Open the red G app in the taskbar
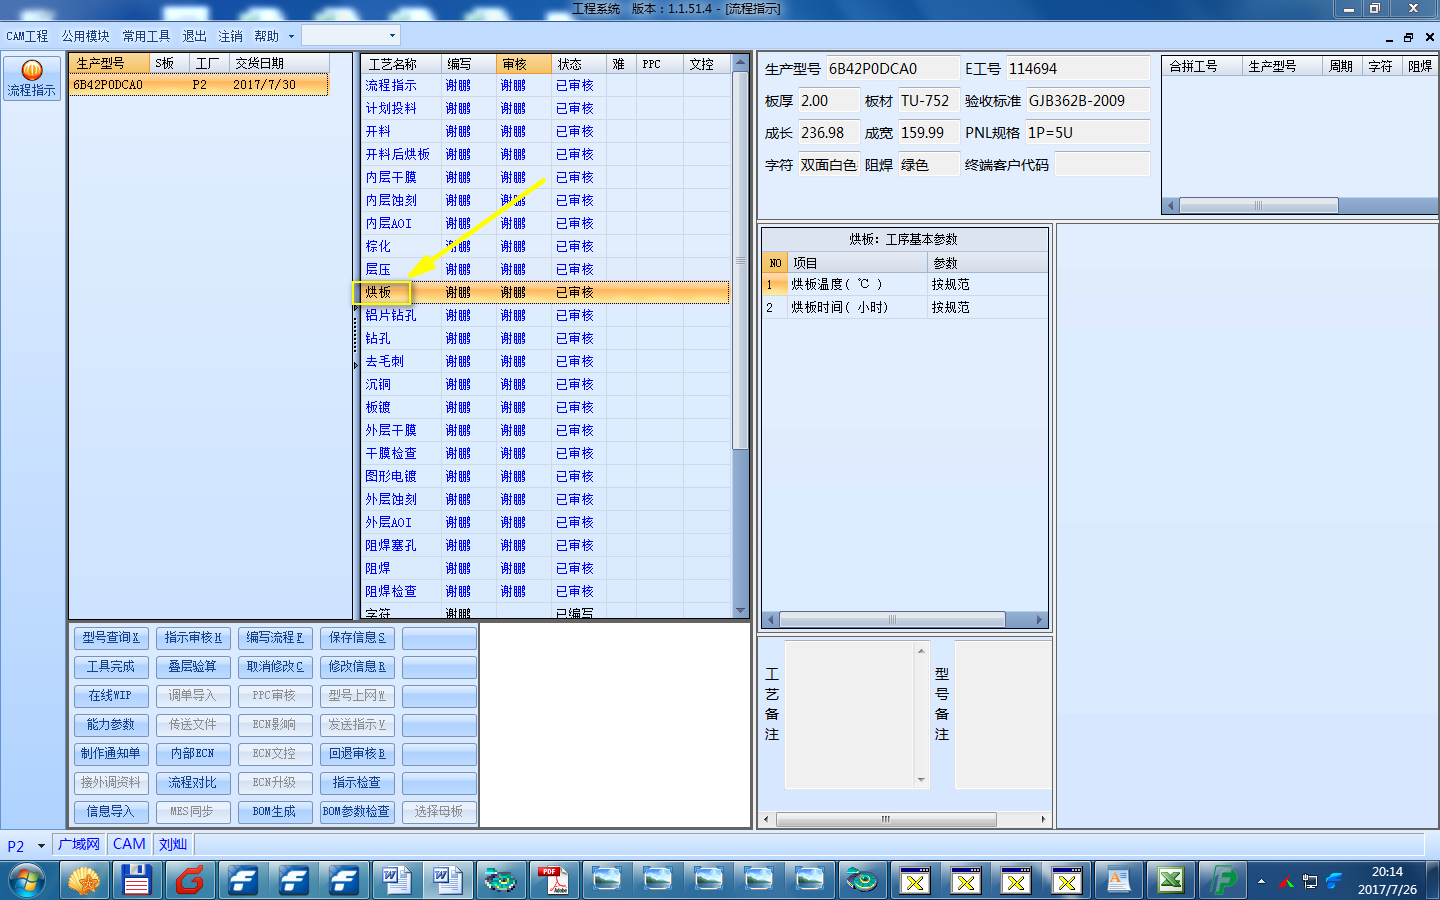The height and width of the screenshot is (900, 1440). pyautogui.click(x=189, y=881)
